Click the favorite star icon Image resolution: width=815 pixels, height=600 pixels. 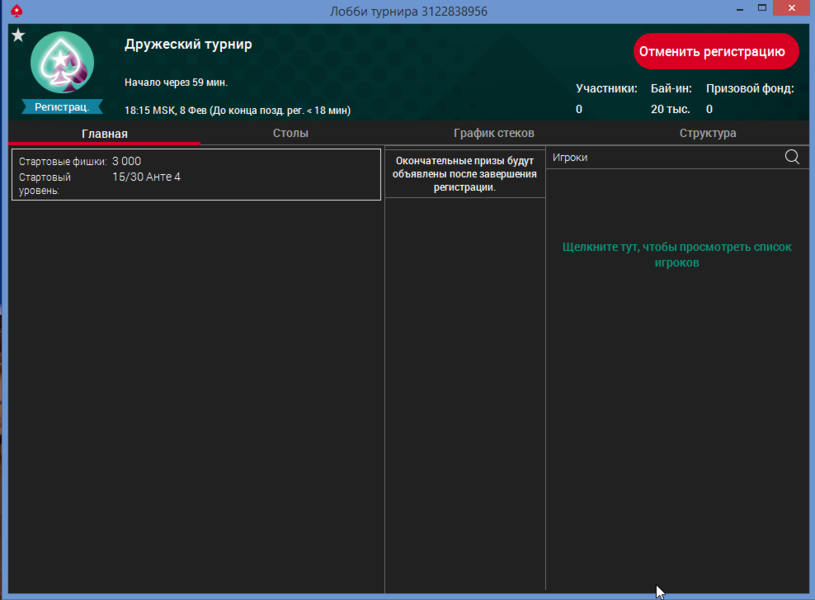(x=18, y=35)
